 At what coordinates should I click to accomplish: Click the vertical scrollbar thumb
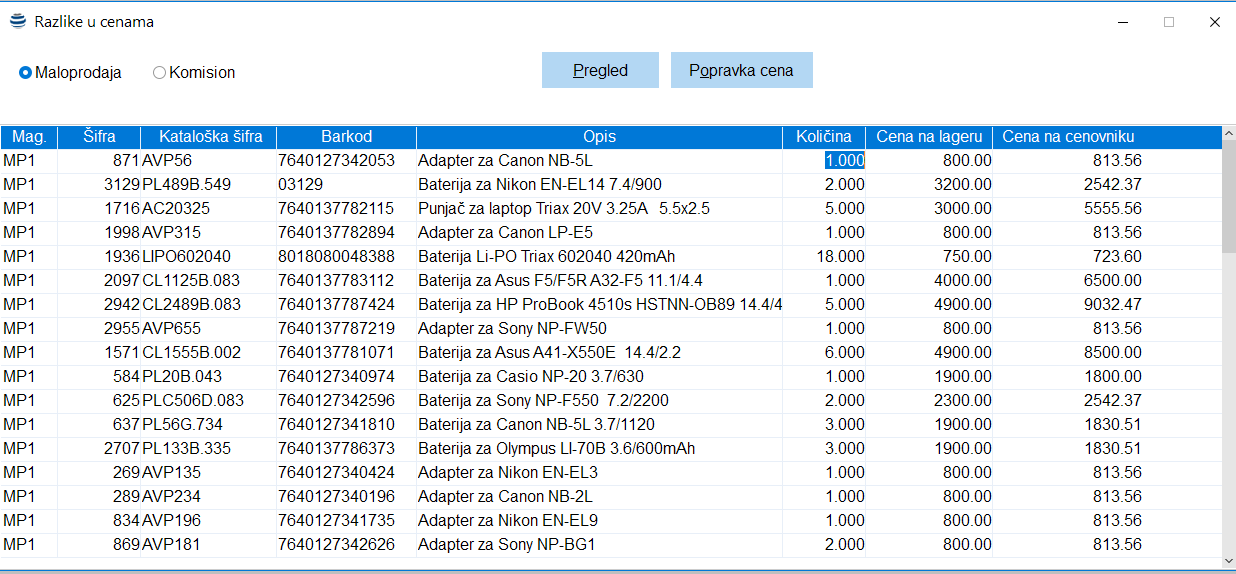[x=1228, y=200]
